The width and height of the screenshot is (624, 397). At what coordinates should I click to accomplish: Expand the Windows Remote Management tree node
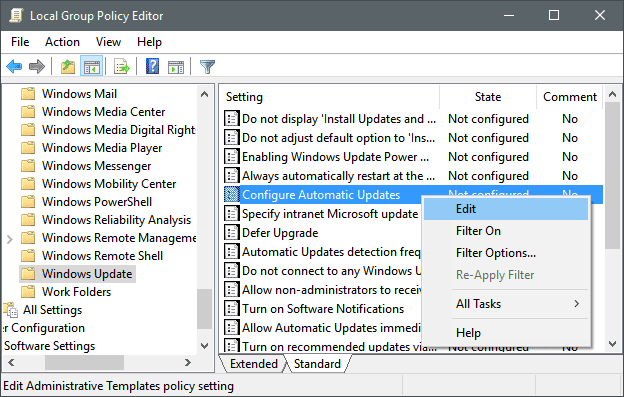[x=10, y=239]
